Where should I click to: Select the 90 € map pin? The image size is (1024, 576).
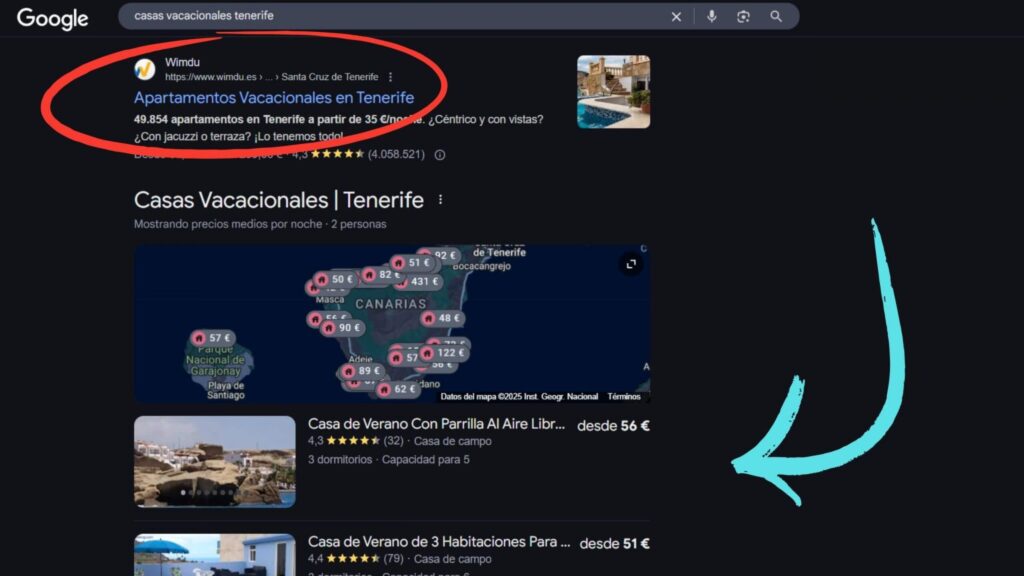(343, 327)
